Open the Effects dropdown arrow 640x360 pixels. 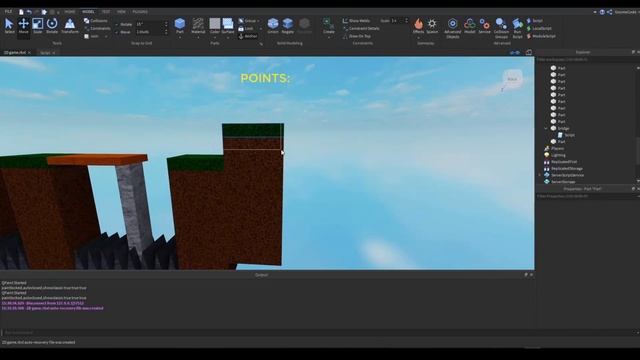coord(418,38)
